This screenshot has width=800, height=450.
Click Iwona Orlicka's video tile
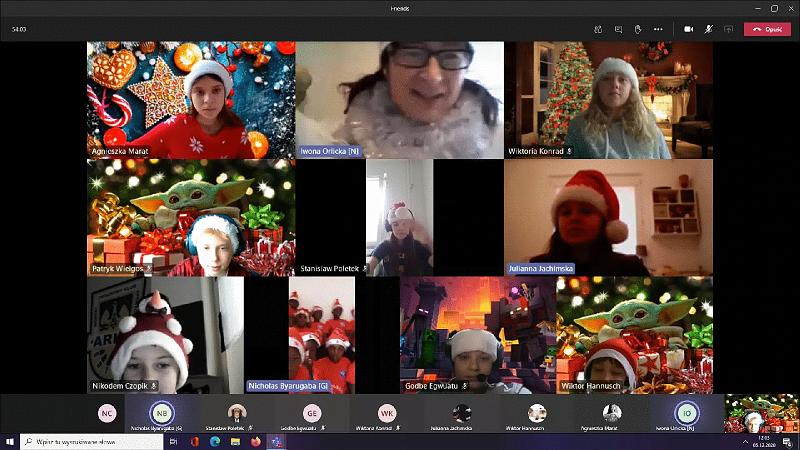(399, 99)
